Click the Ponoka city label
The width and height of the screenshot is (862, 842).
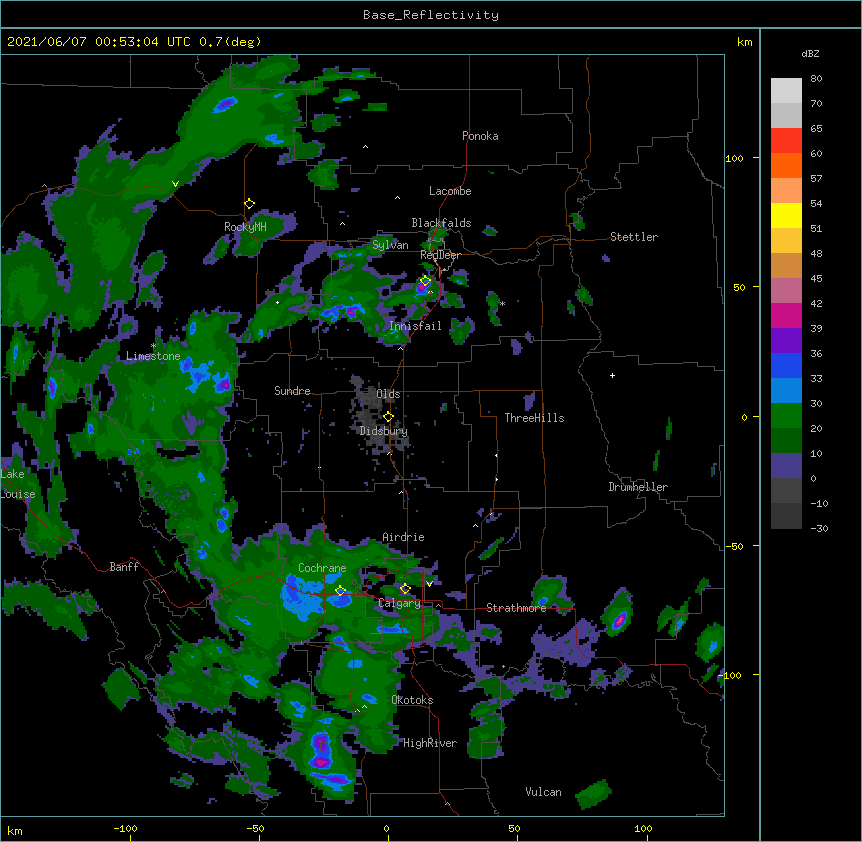(480, 136)
